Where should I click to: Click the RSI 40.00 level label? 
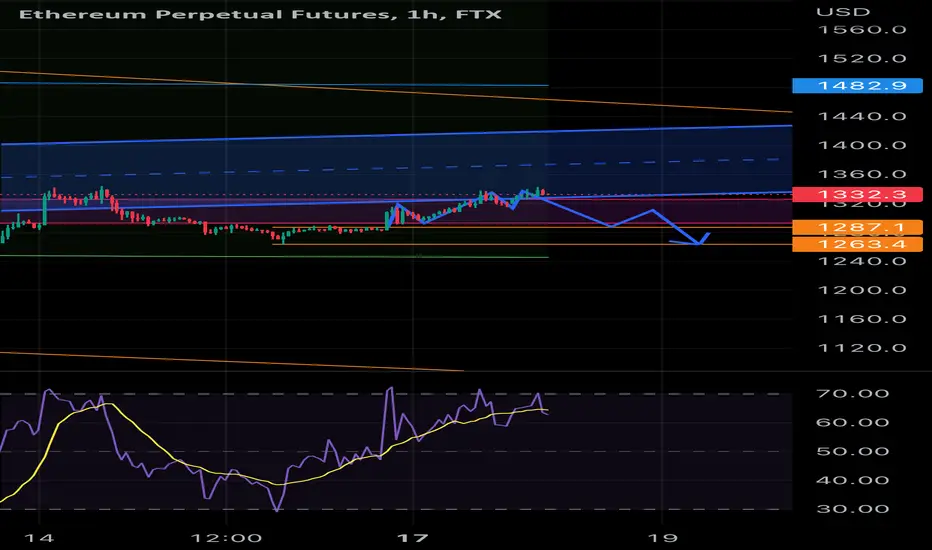pos(853,480)
